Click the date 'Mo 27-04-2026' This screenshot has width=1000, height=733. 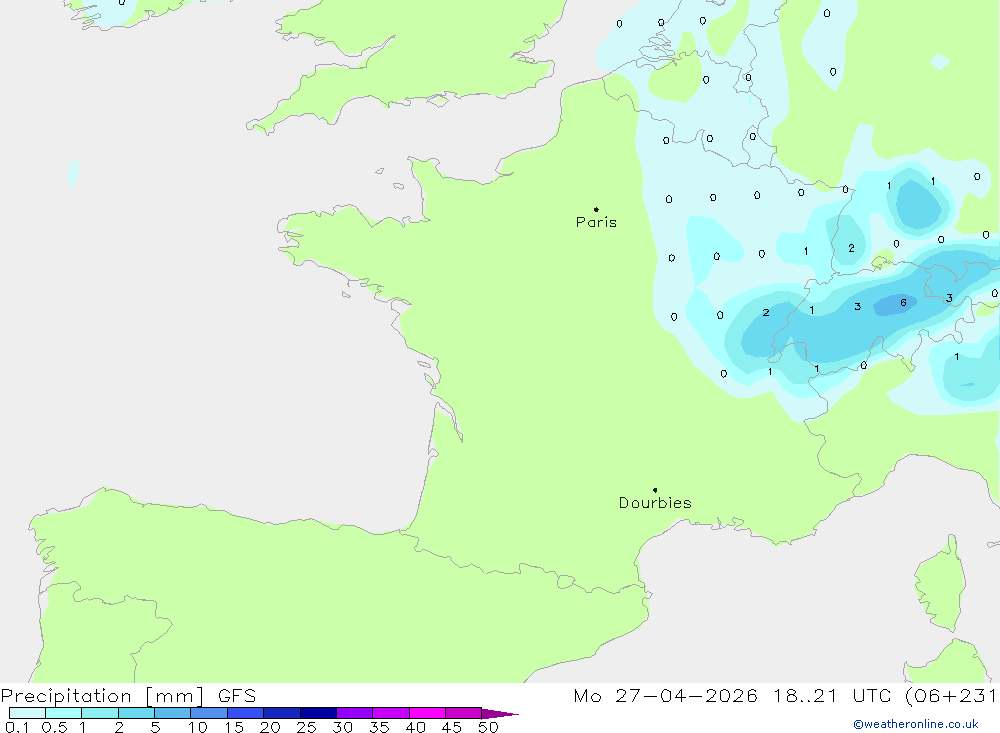(x=665, y=695)
